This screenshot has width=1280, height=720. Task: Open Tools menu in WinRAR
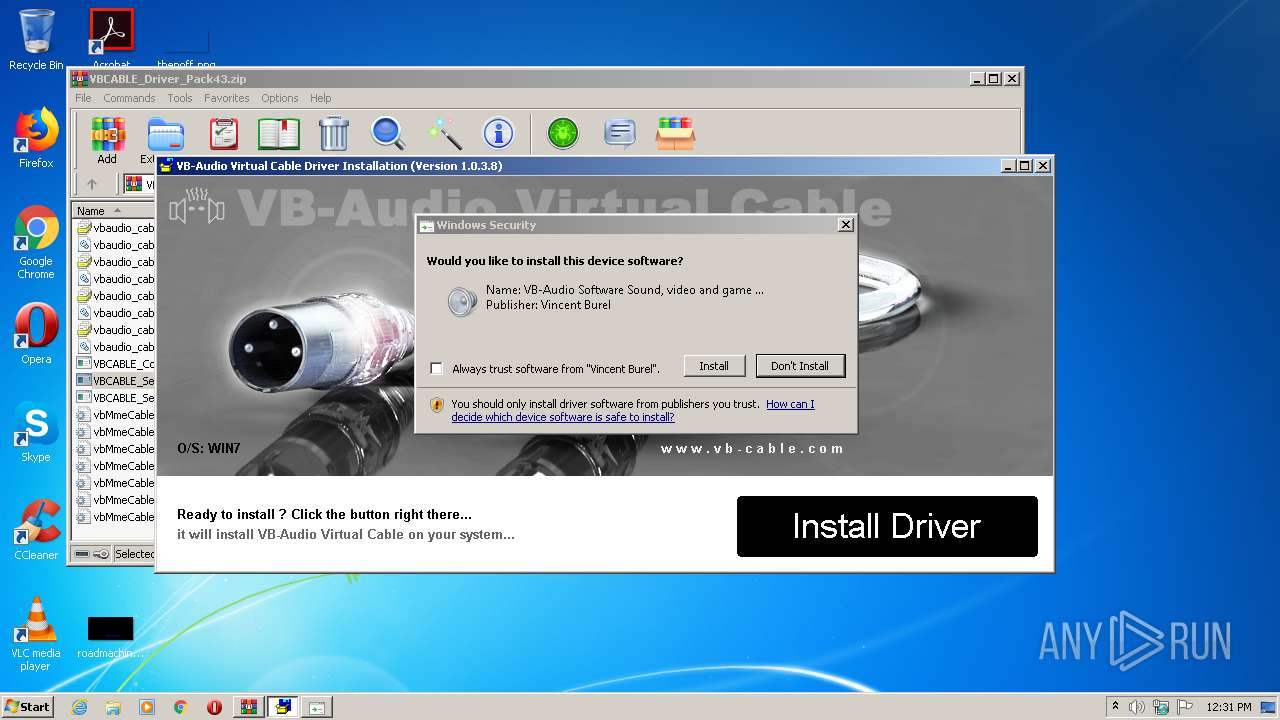pos(180,98)
